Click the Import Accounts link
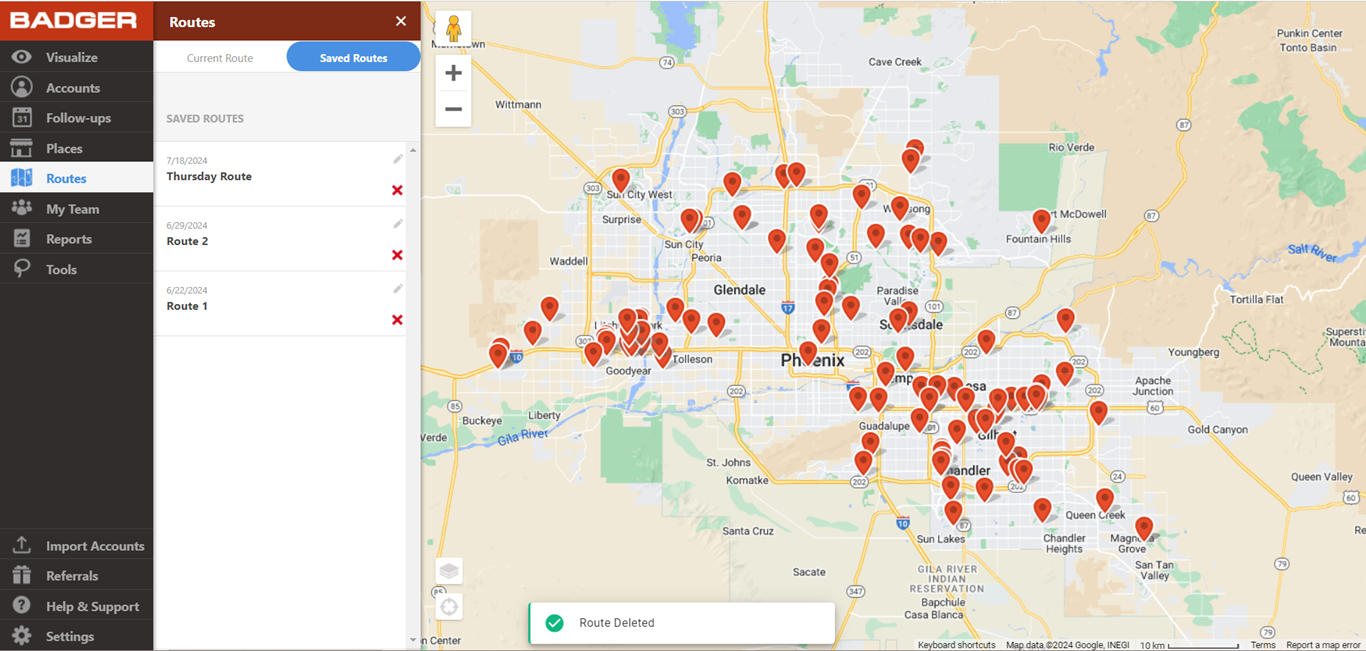This screenshot has width=1366, height=651. [x=76, y=546]
